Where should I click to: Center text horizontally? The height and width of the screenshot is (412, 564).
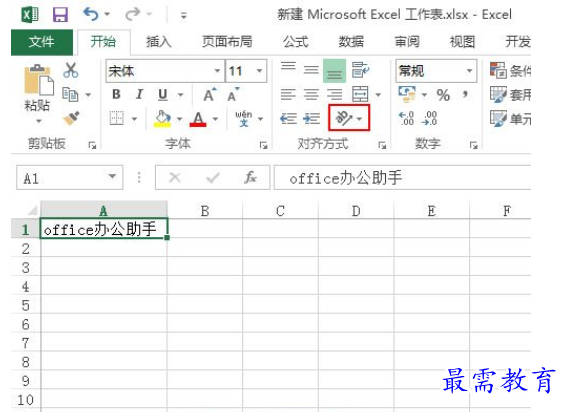[x=311, y=95]
